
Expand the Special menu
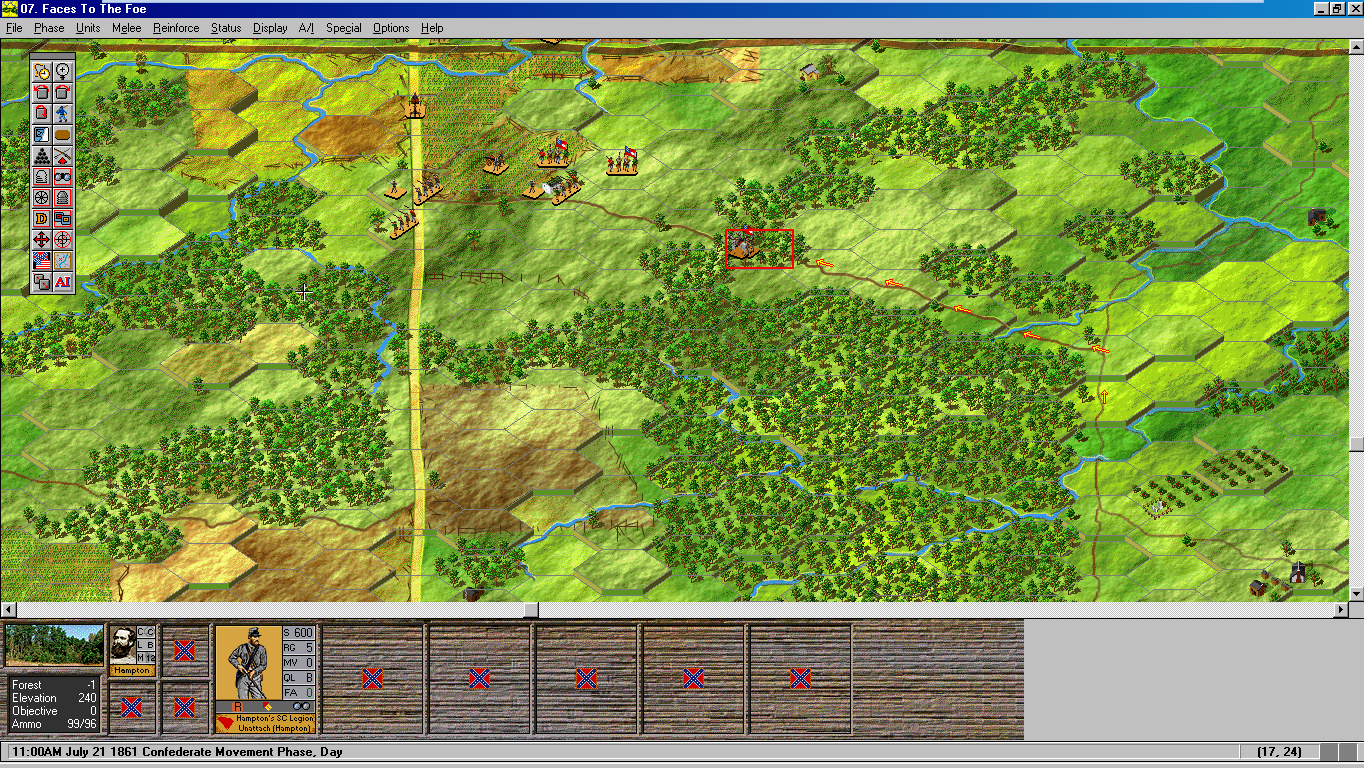(344, 28)
